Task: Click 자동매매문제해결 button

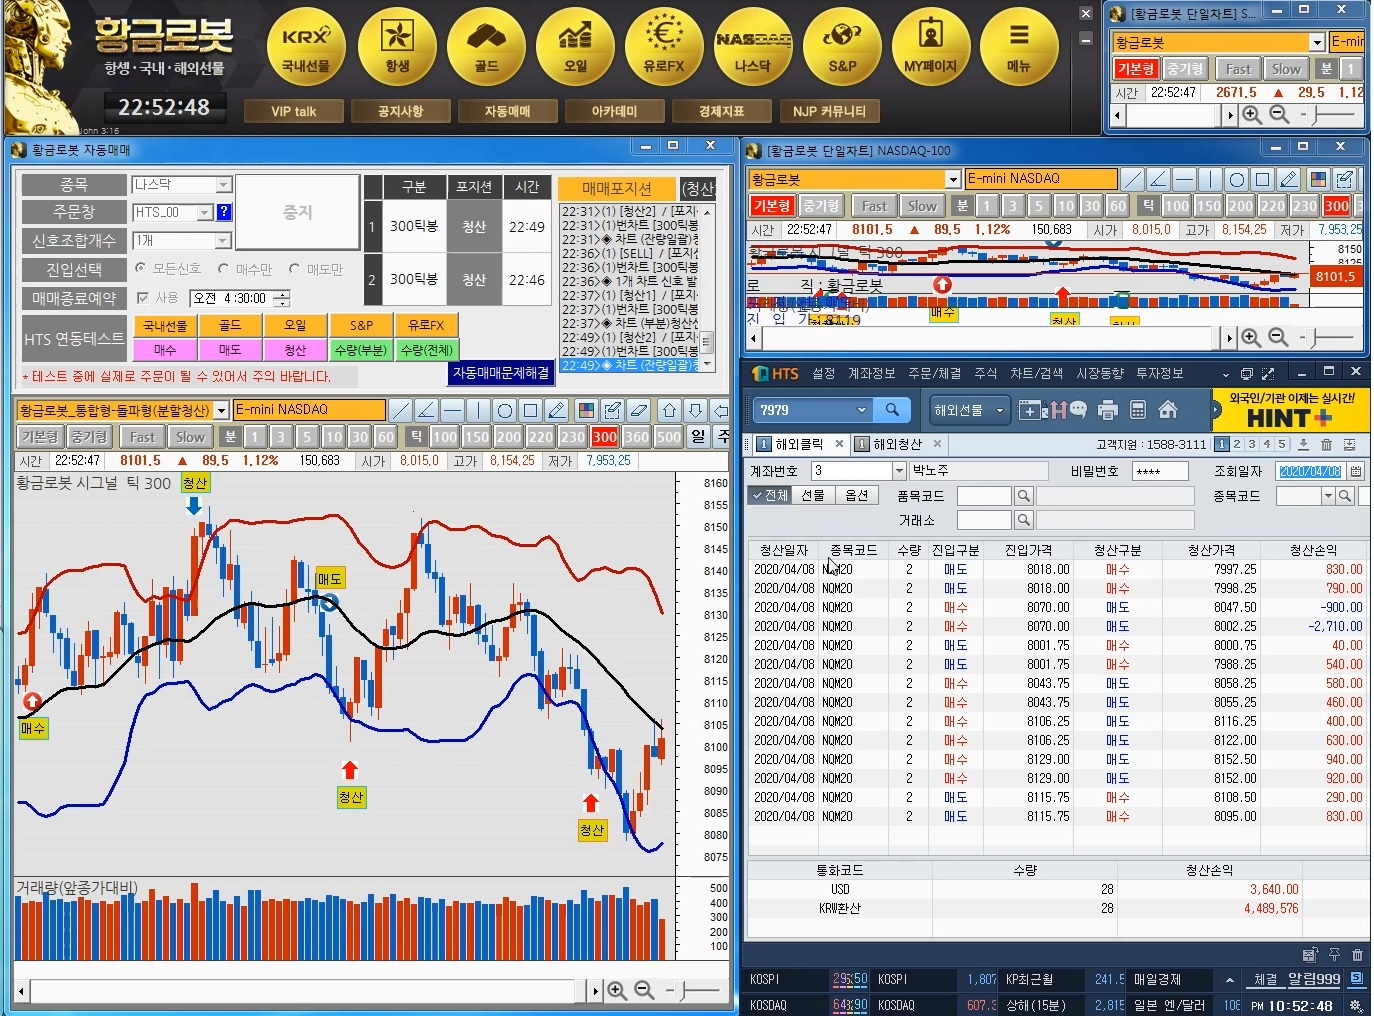Action: tap(501, 373)
